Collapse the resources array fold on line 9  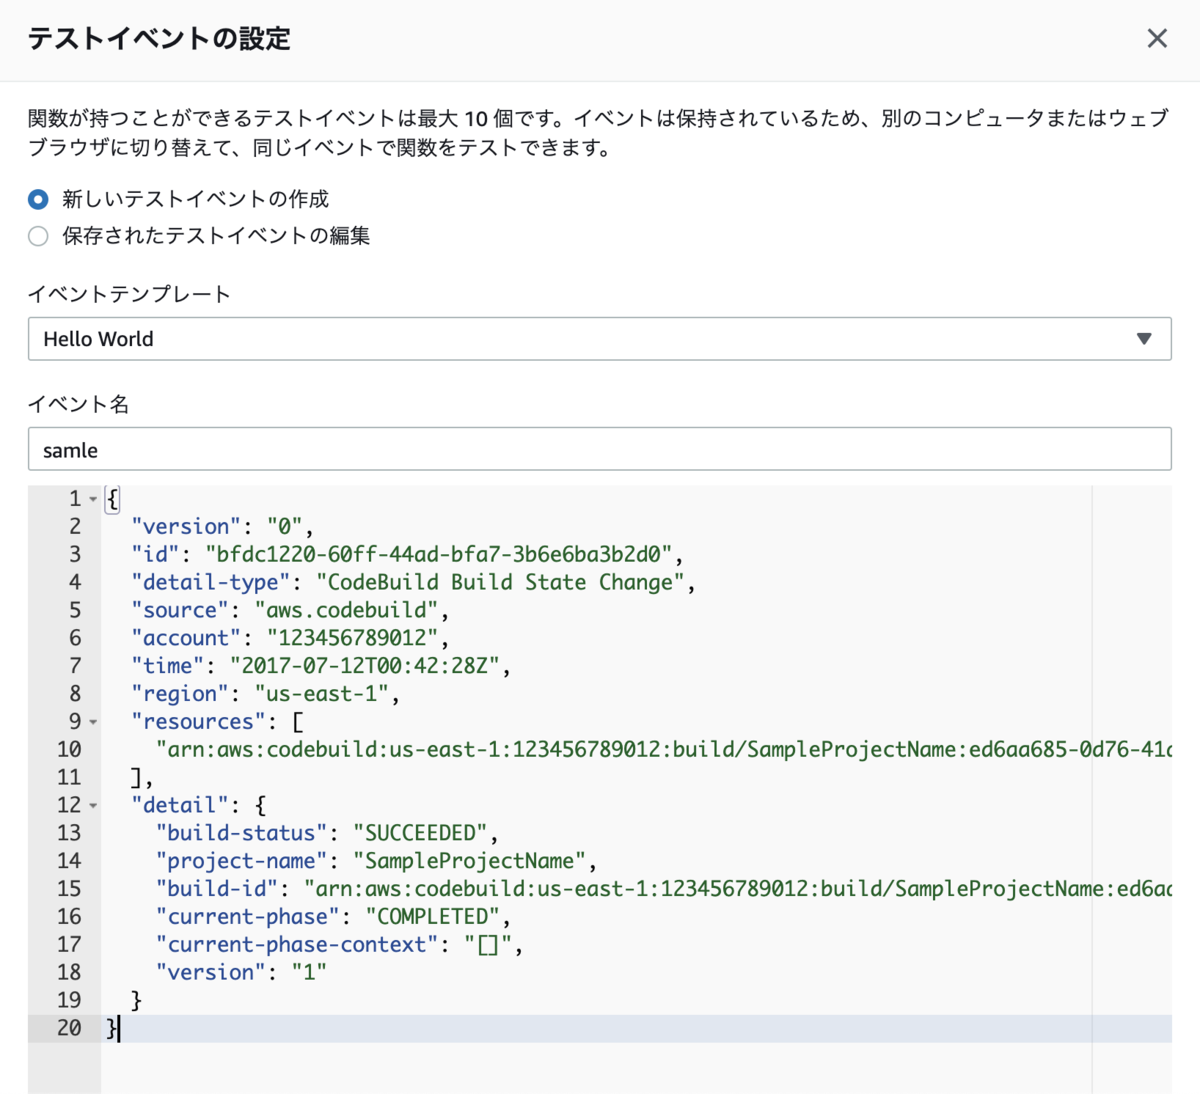click(93, 722)
